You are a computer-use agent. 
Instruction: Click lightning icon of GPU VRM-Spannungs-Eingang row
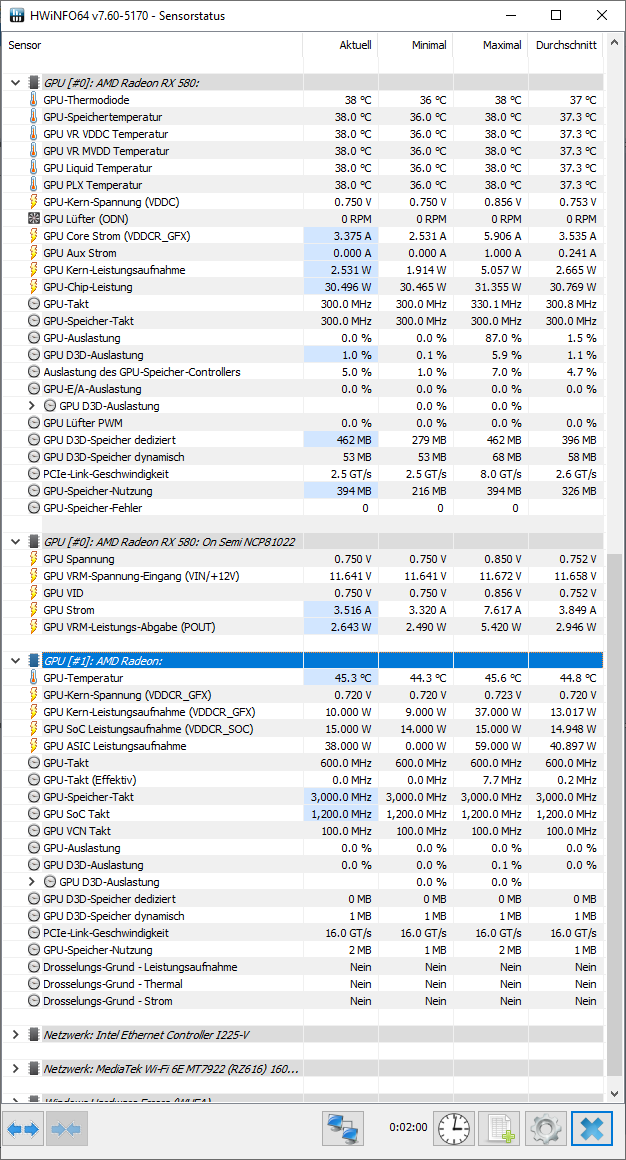click(33, 576)
